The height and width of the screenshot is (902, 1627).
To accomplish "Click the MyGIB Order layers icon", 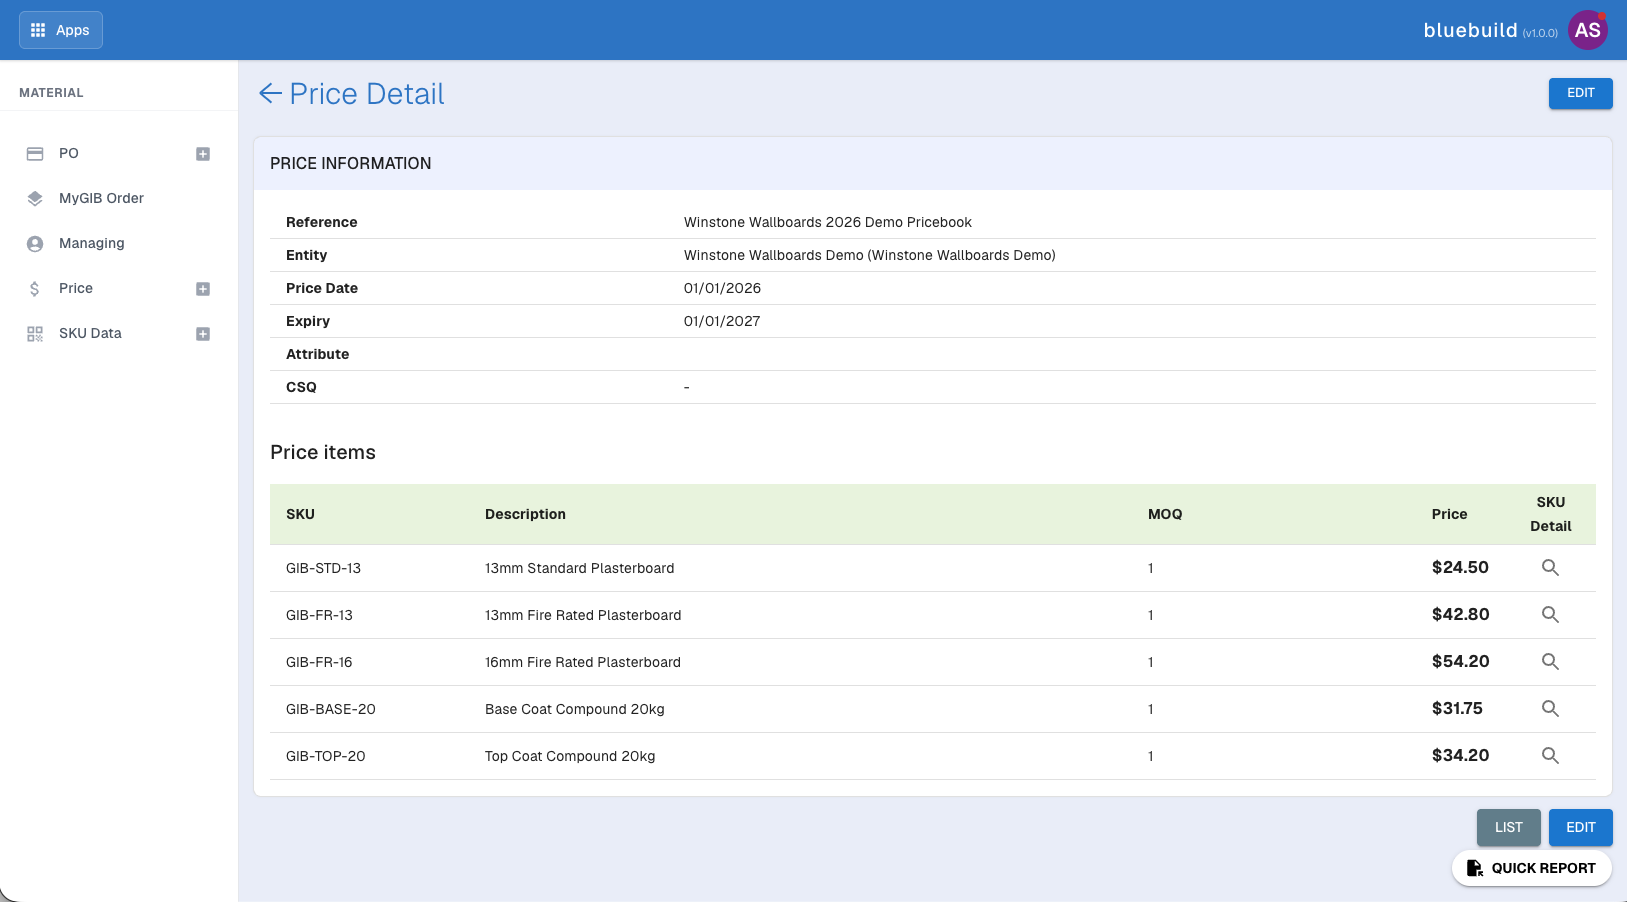I will [35, 199].
